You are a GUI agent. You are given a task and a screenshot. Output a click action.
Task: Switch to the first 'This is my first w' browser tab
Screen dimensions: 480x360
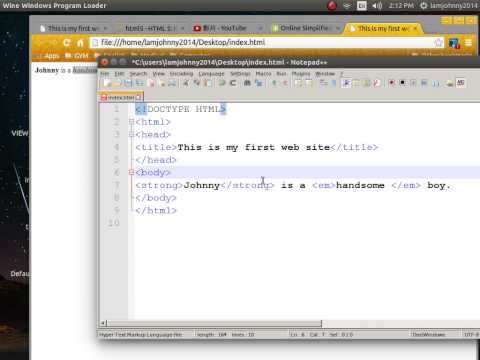click(73, 28)
